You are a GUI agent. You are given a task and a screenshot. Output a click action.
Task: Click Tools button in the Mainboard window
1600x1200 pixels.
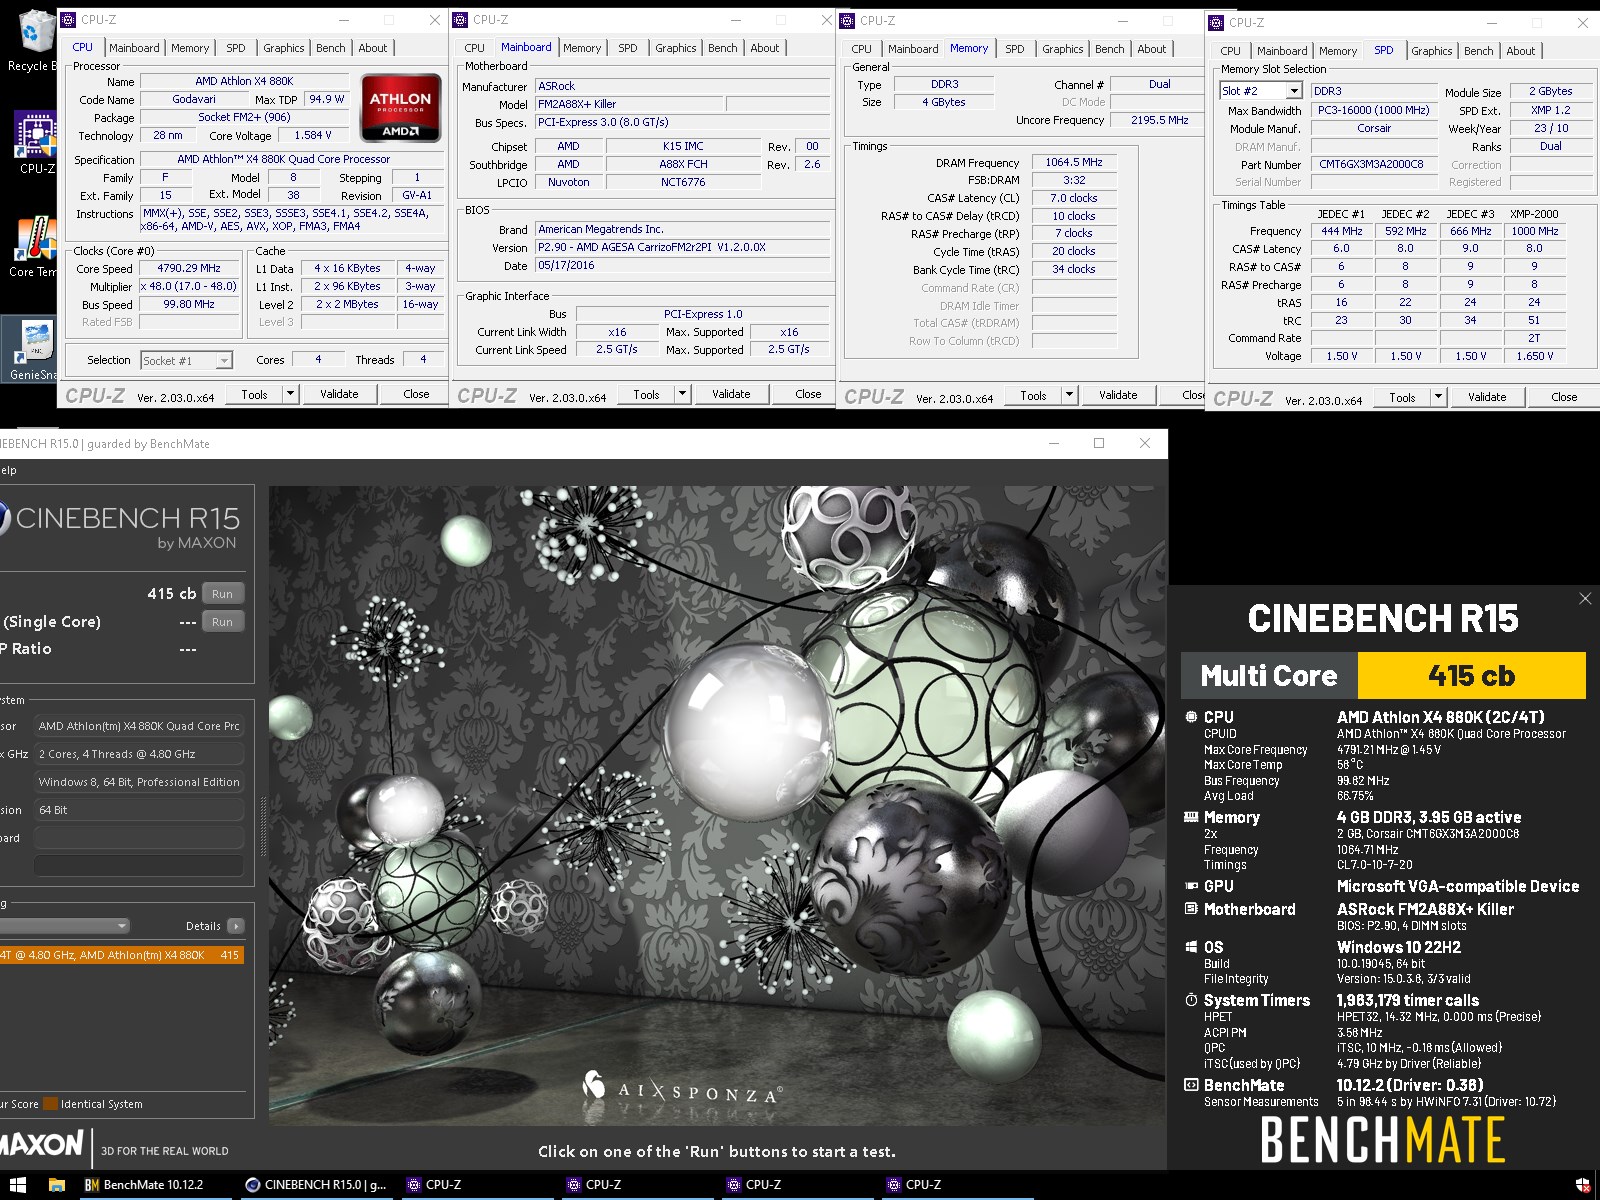point(646,394)
